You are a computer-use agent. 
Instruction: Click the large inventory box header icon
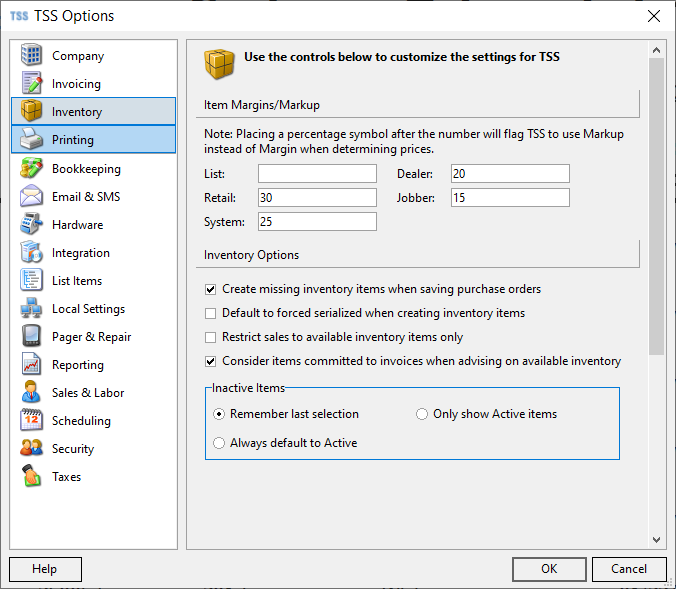(219, 64)
